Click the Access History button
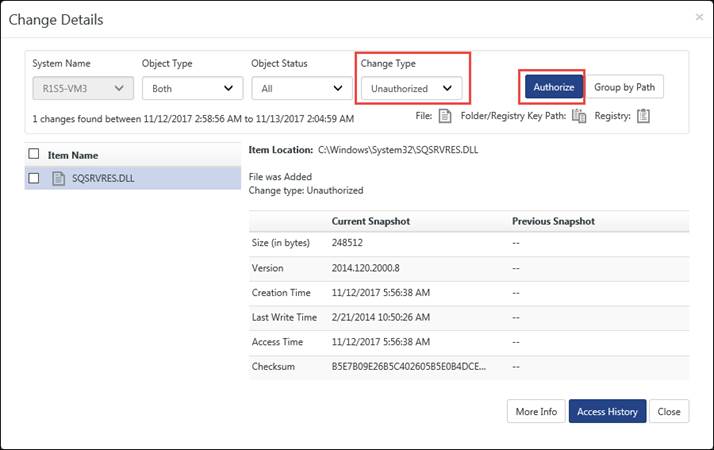Image resolution: width=714 pixels, height=450 pixels. coord(607,411)
